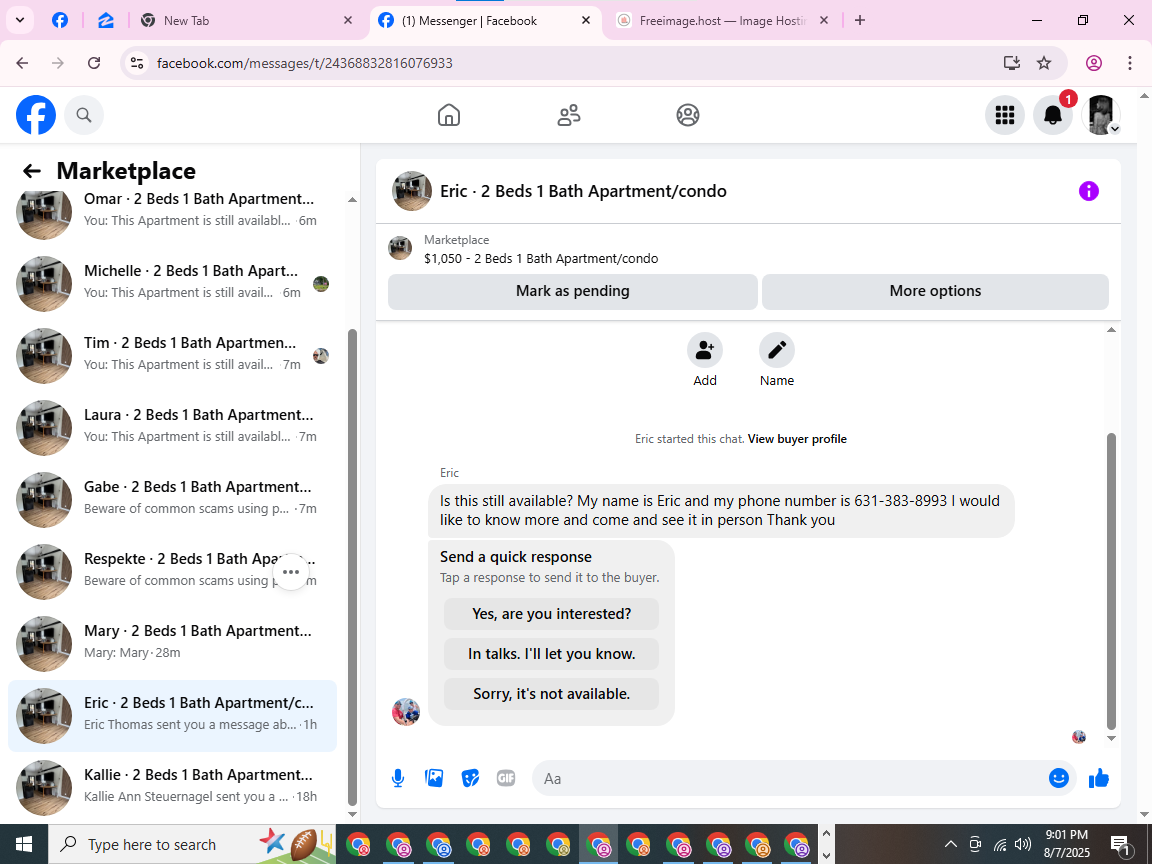Open the account profile picture menu
Image resolution: width=1152 pixels, height=864 pixels.
coord(1101,115)
